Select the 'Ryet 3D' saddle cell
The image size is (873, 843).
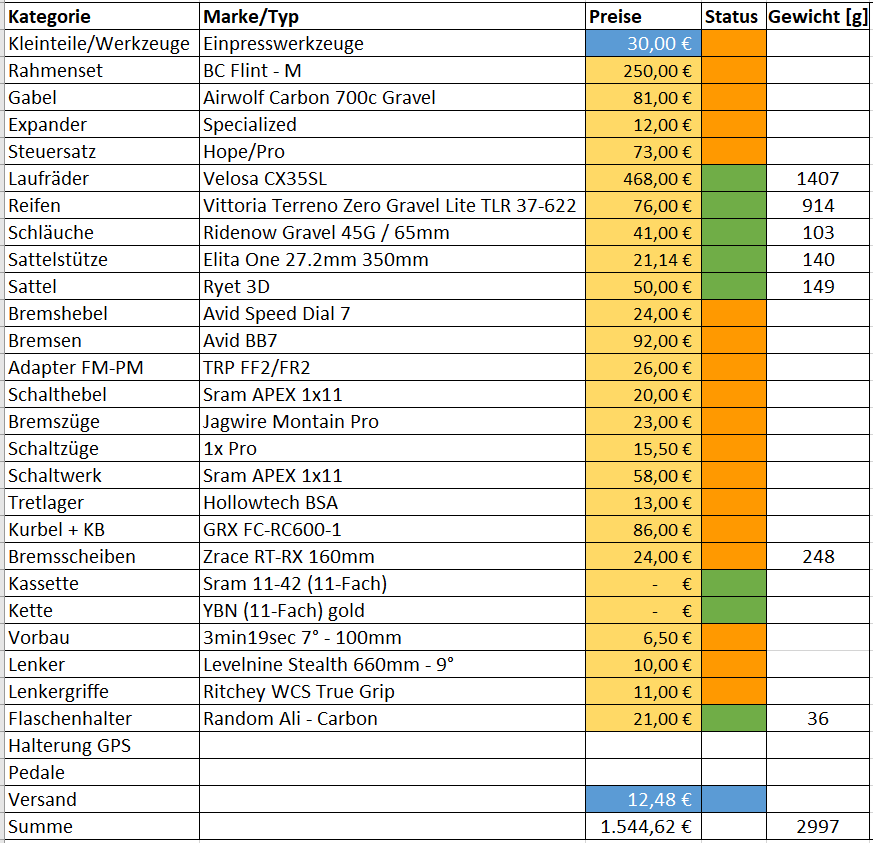(x=392, y=286)
